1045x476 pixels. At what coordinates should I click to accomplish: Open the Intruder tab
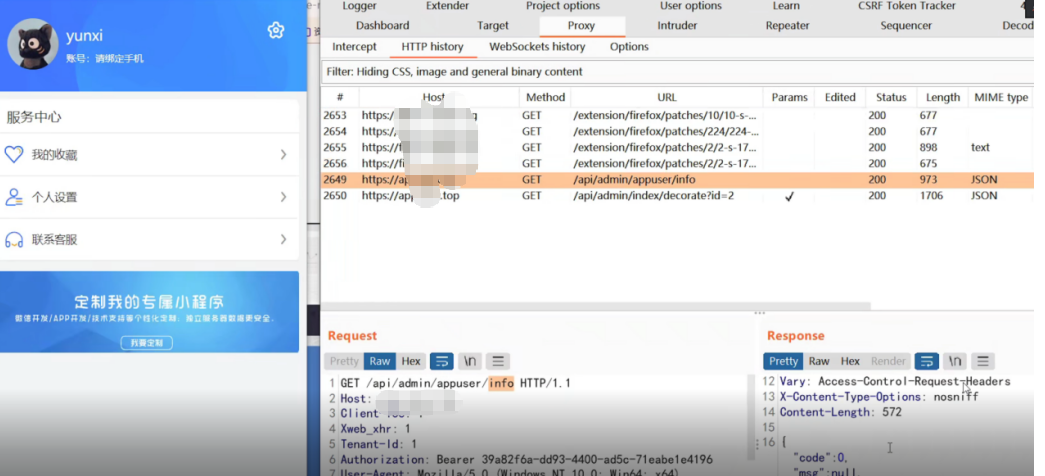[677, 26]
